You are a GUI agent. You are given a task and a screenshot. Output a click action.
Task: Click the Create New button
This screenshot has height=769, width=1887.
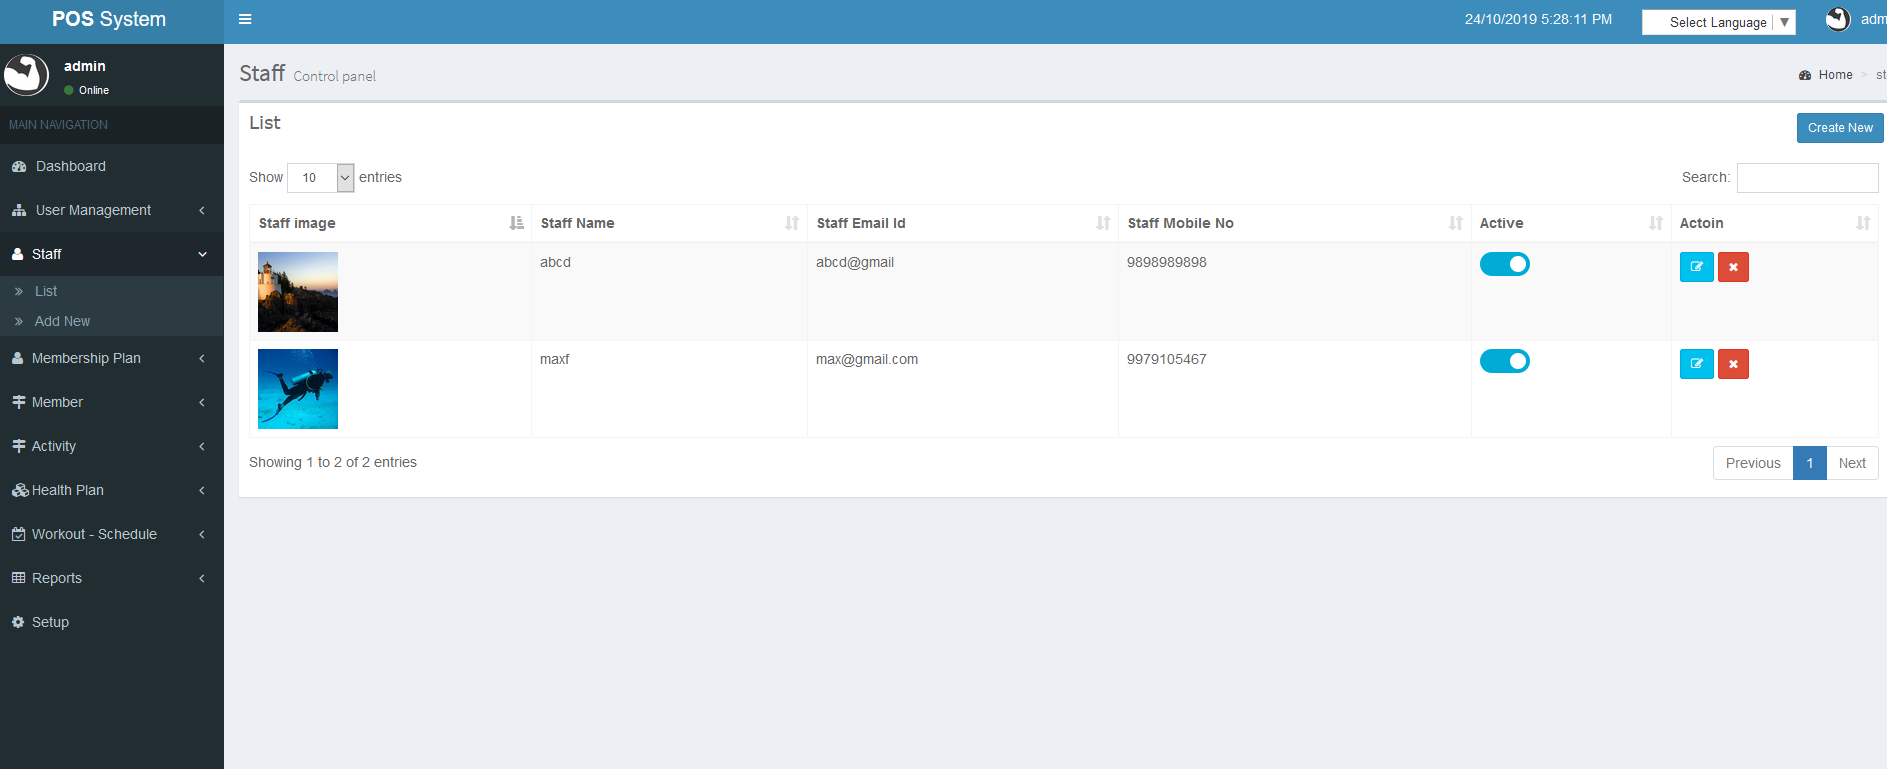click(x=1840, y=128)
